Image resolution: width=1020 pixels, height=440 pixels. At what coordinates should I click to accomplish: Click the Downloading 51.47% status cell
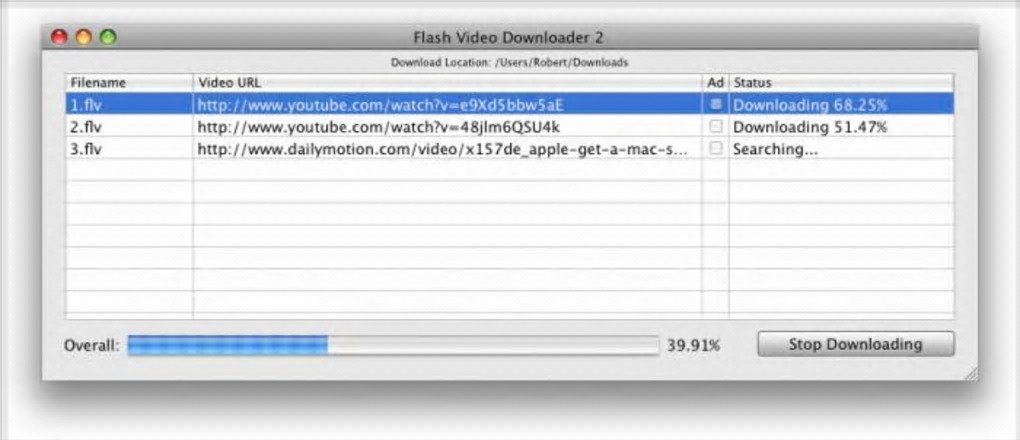pos(842,126)
